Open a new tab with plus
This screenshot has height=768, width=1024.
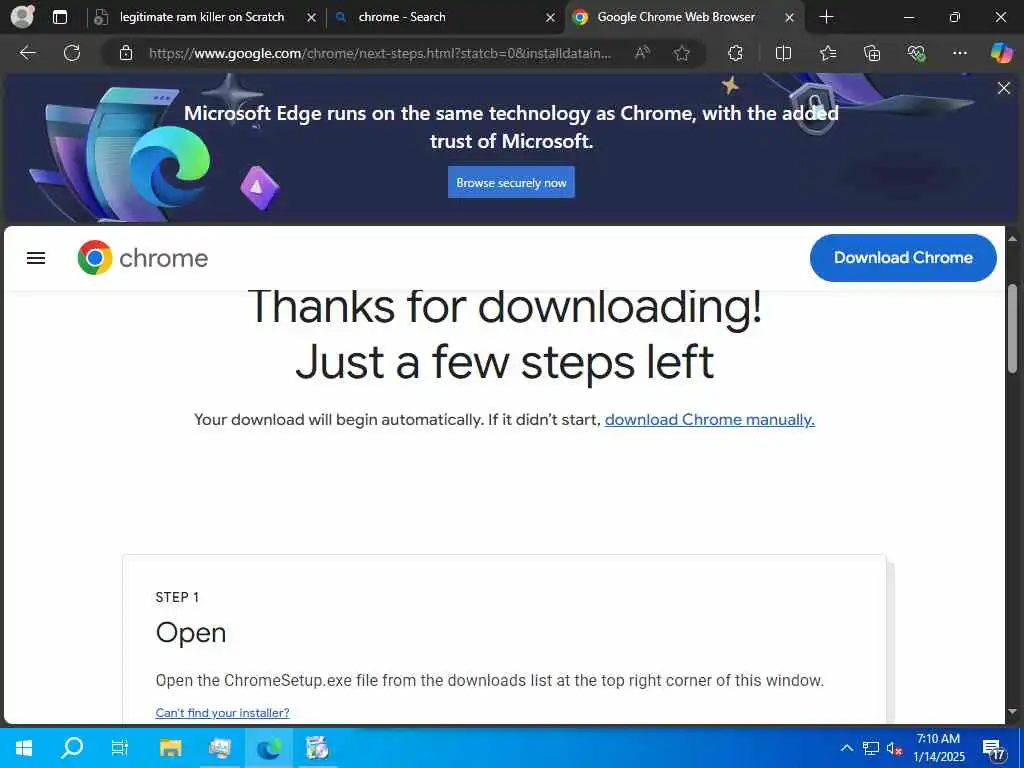point(826,17)
